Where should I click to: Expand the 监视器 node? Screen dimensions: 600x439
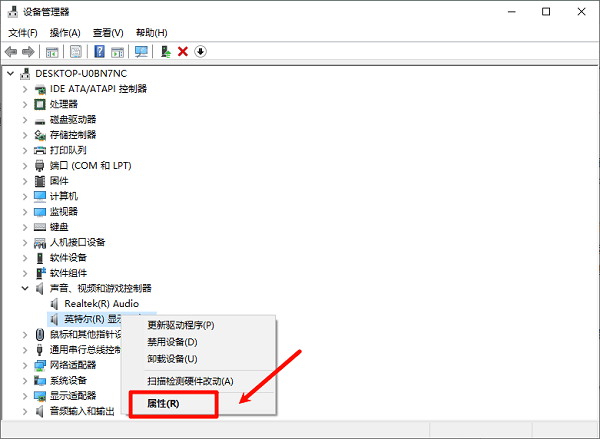pos(25,212)
